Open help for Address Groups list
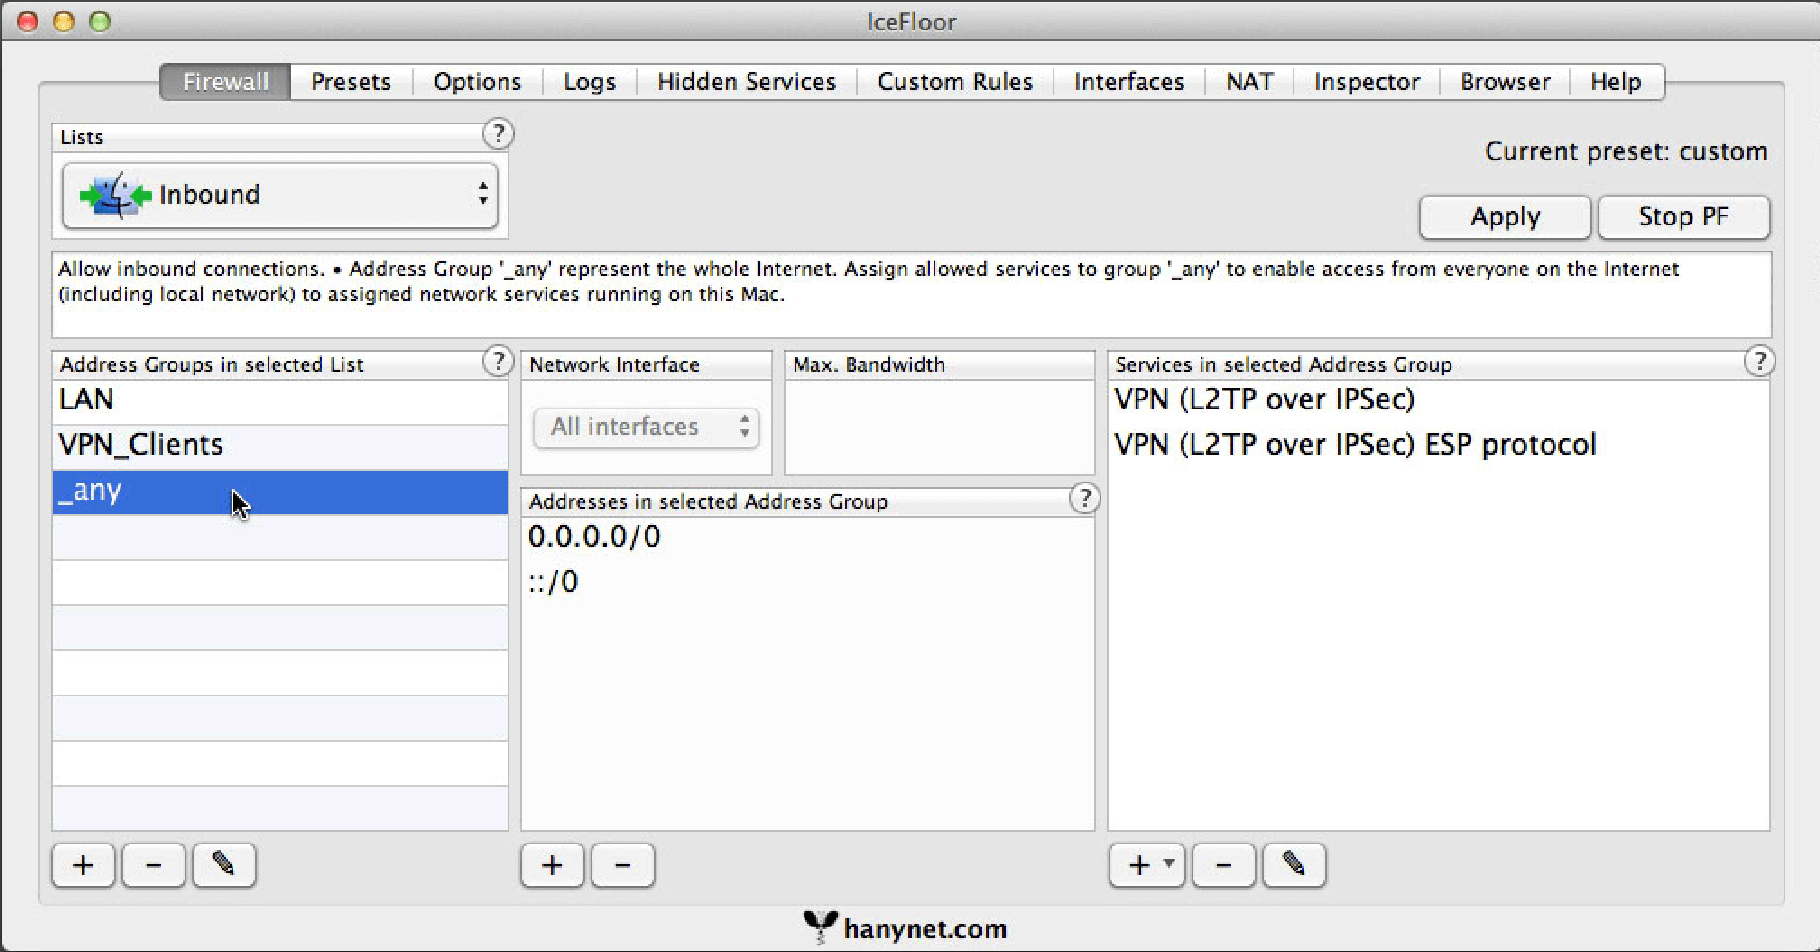The width and height of the screenshot is (1820, 952). pyautogui.click(x=498, y=361)
